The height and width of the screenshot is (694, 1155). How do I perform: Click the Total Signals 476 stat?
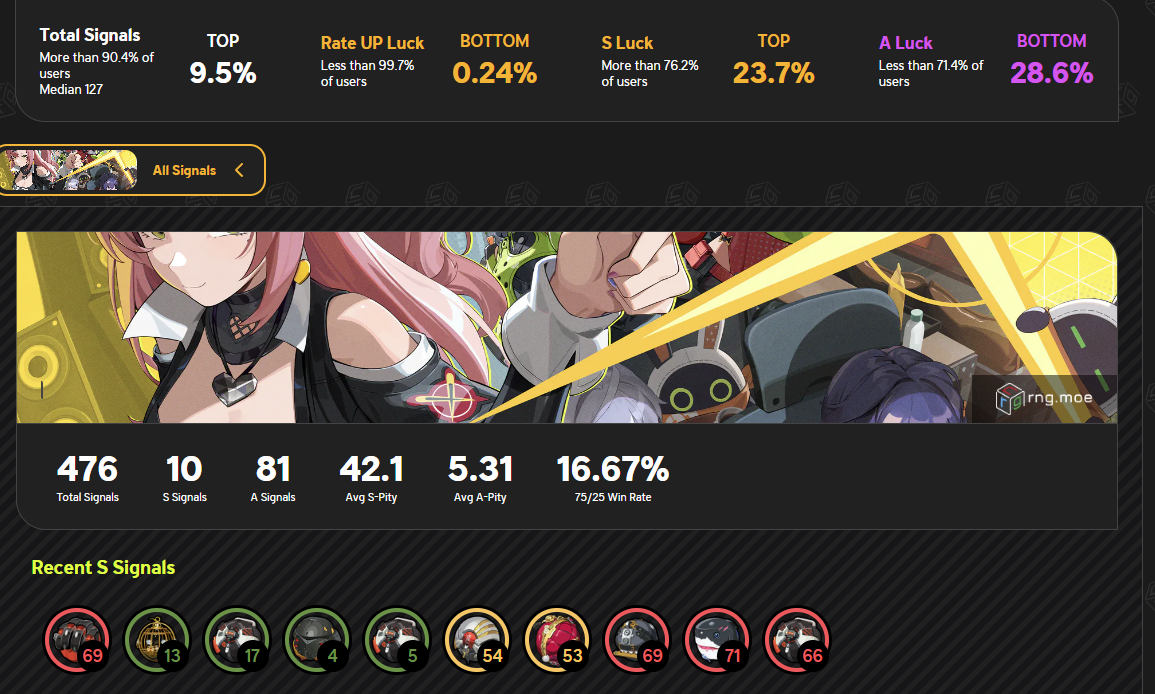click(x=88, y=477)
